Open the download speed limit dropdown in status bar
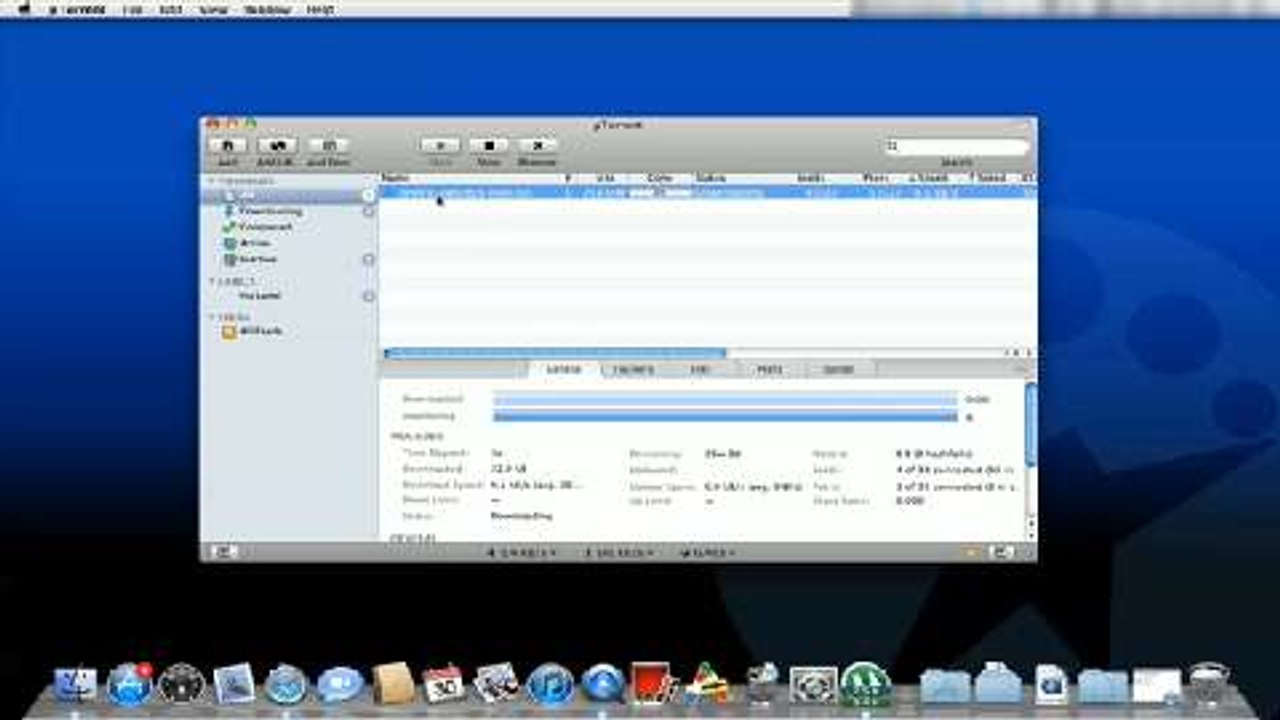 click(x=521, y=552)
